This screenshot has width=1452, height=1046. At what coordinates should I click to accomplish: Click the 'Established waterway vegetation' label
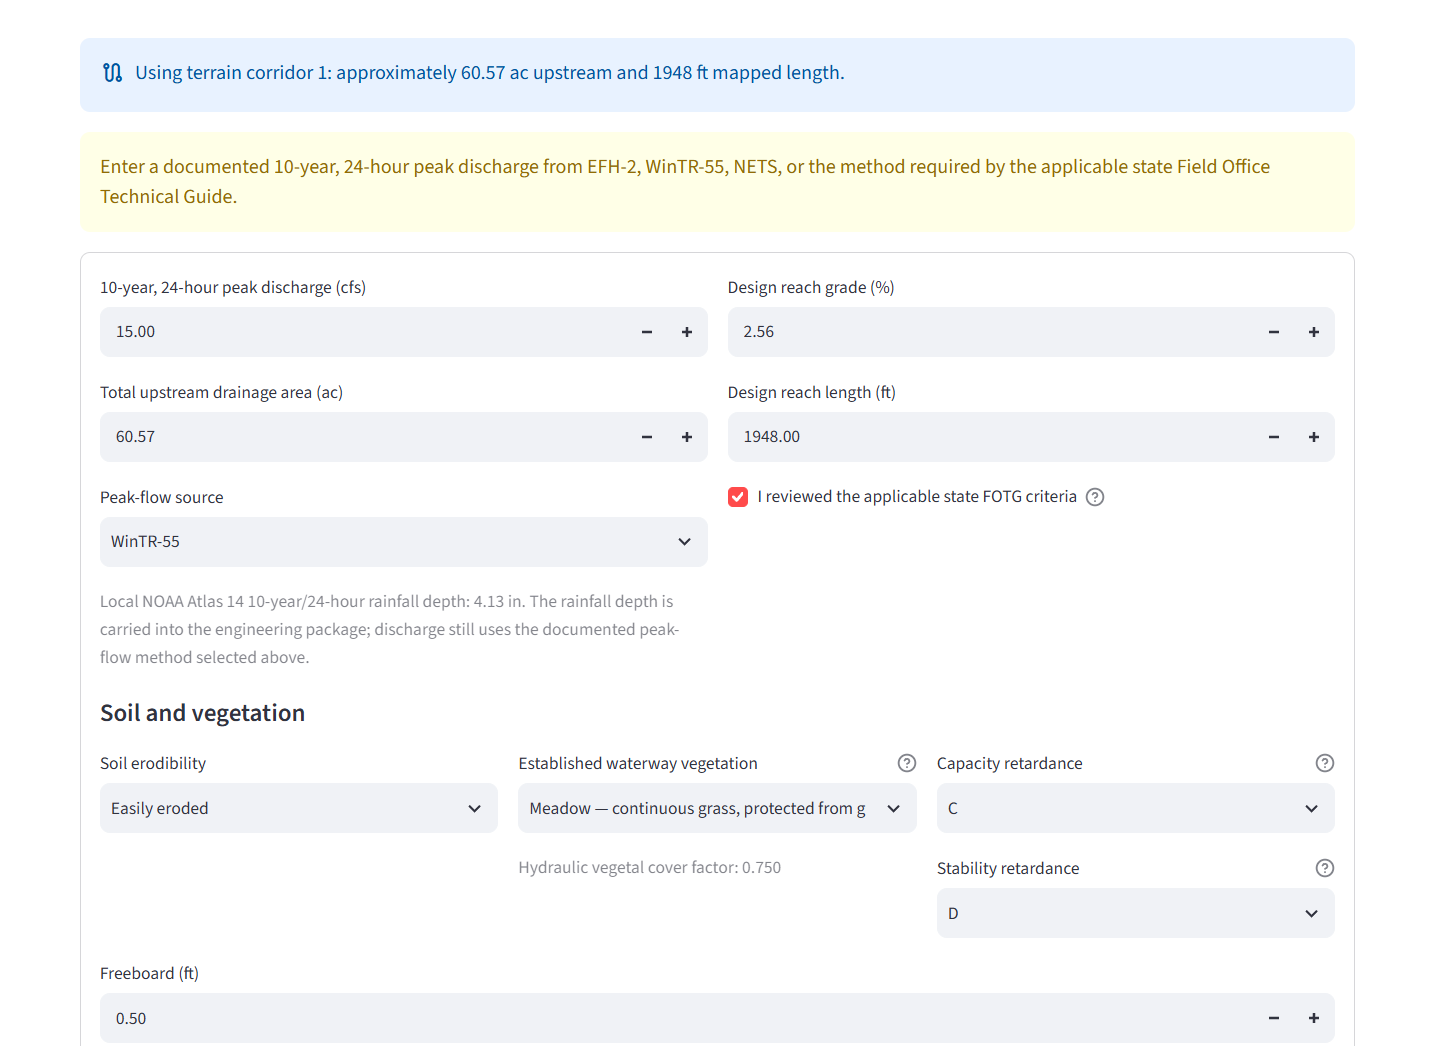point(638,763)
